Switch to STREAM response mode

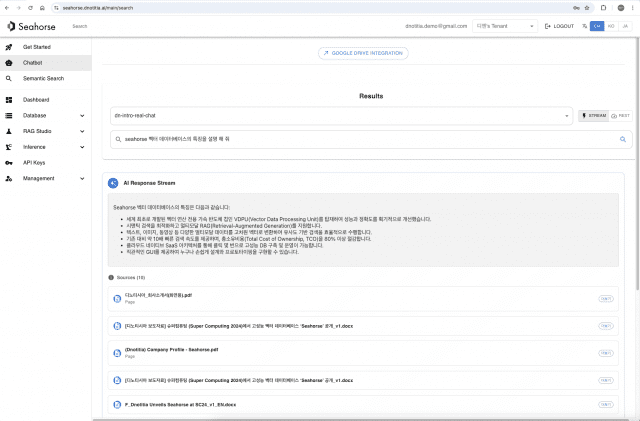click(x=593, y=115)
